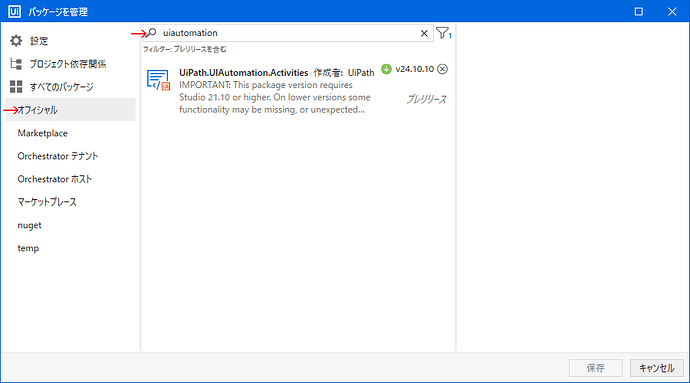Viewport: 690px width, 383px height.
Task: Open the 設定 settings gear icon
Action: click(16, 41)
